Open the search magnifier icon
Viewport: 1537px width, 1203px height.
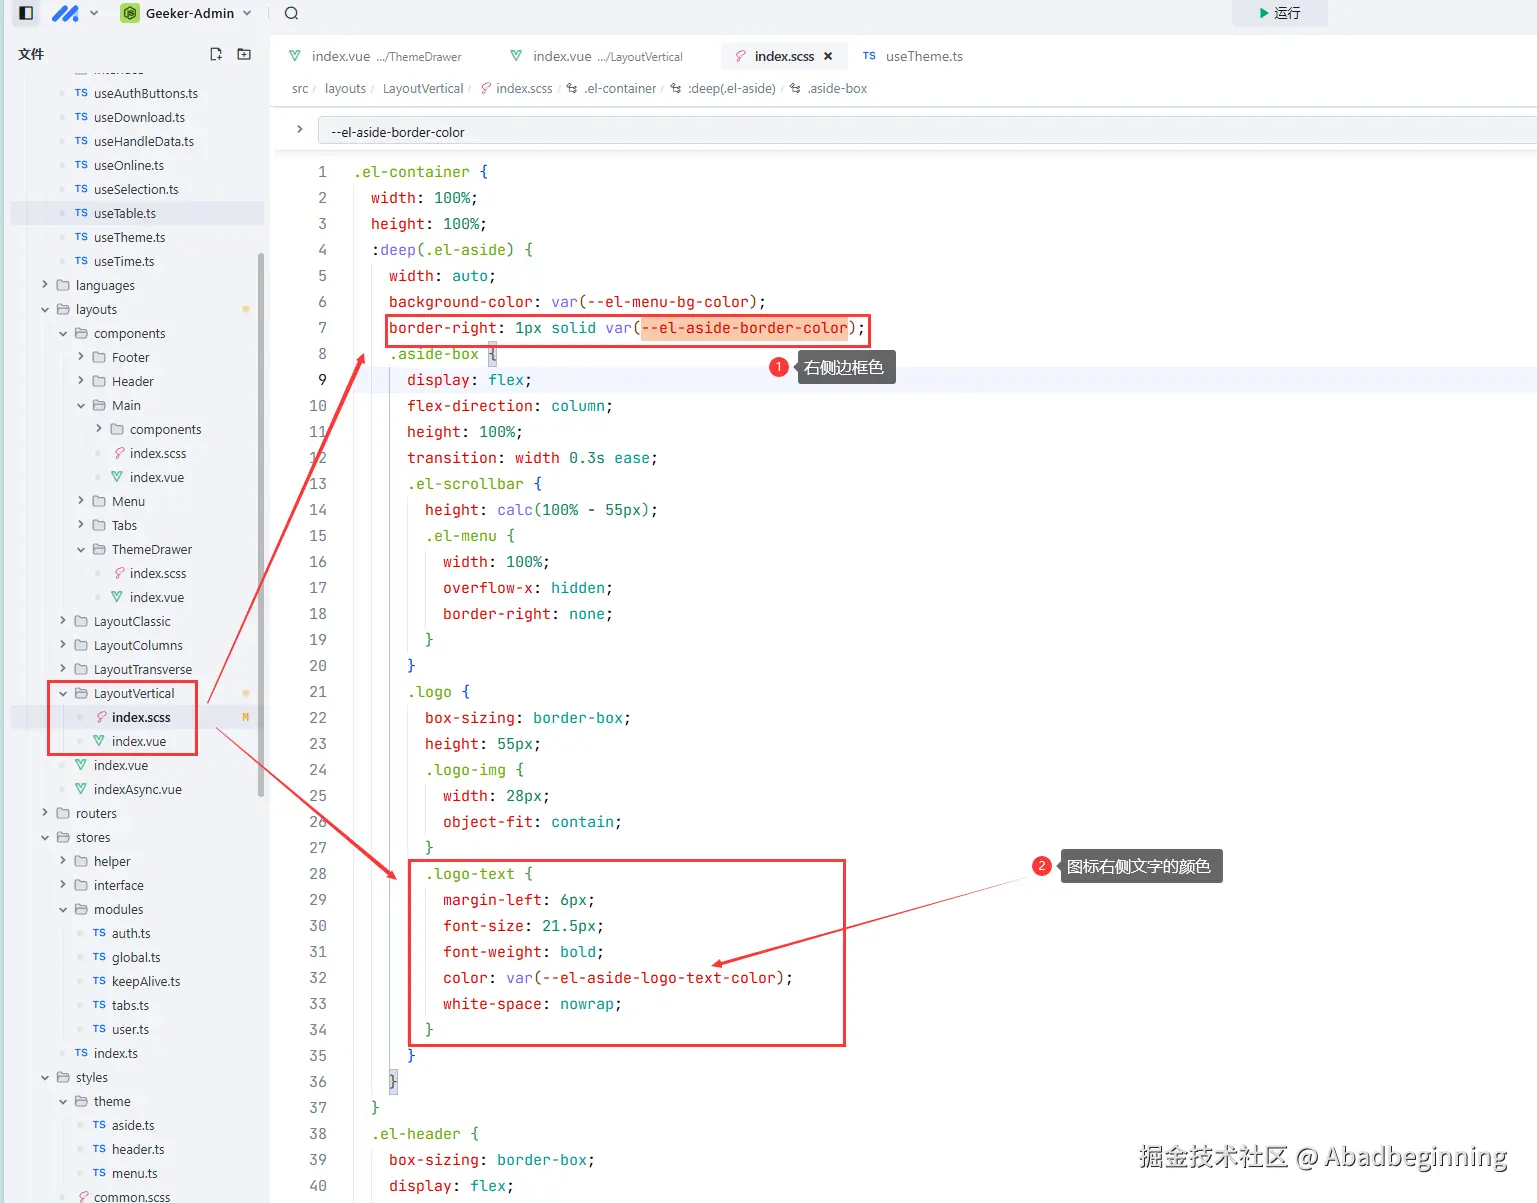pyautogui.click(x=291, y=13)
